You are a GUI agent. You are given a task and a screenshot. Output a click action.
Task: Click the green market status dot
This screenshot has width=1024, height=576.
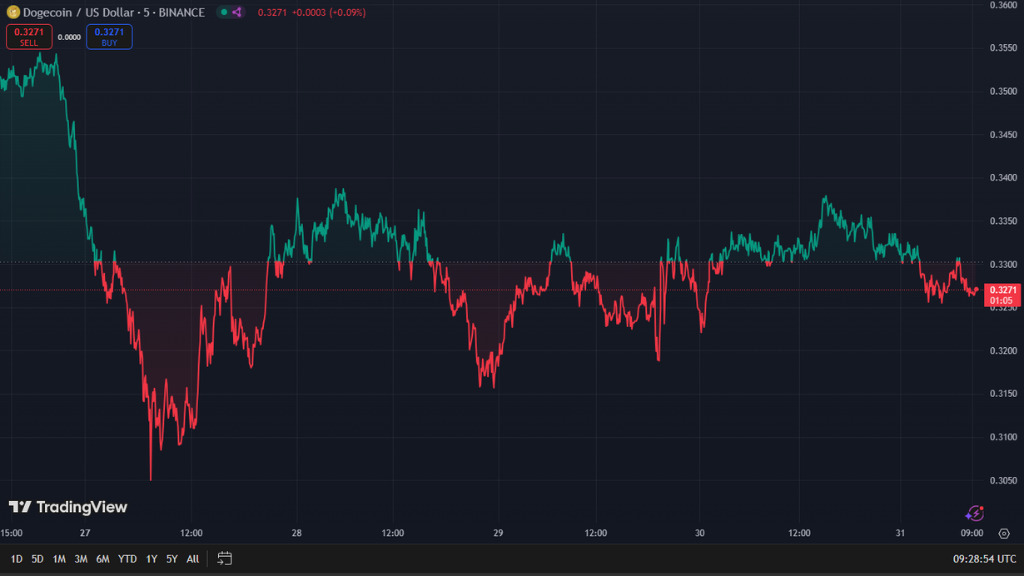coord(224,12)
